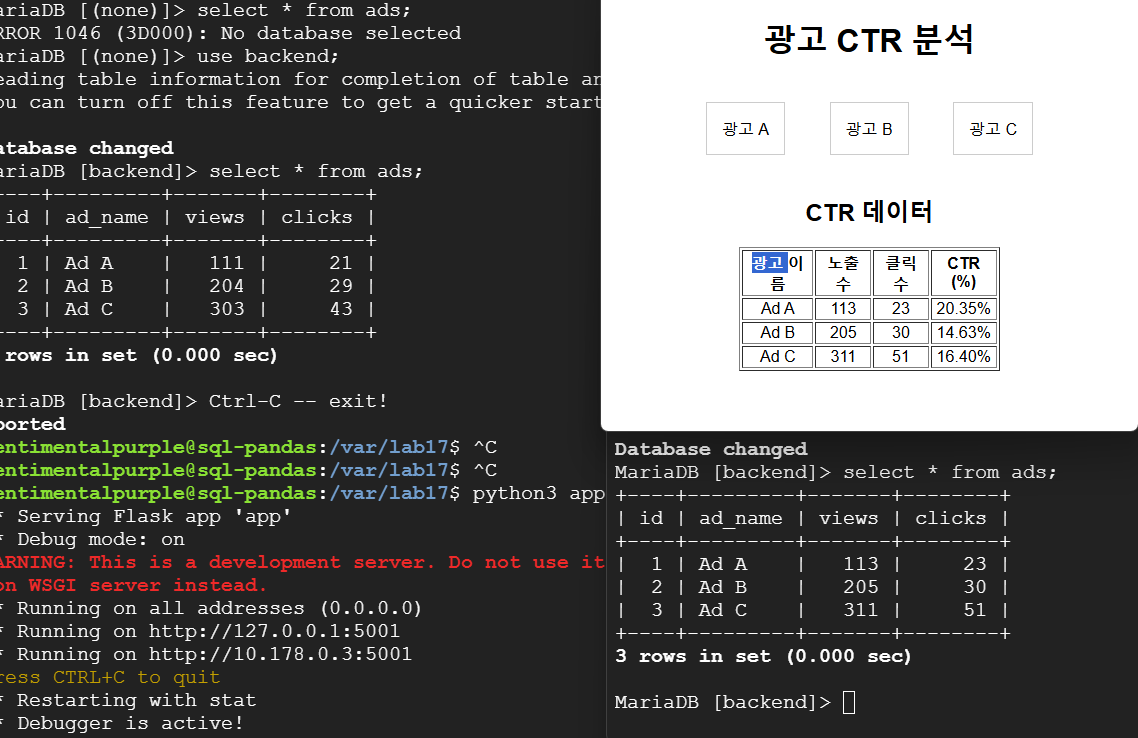Click the Ad B cell in CTR table
This screenshot has height=738, width=1138.
[777, 332]
